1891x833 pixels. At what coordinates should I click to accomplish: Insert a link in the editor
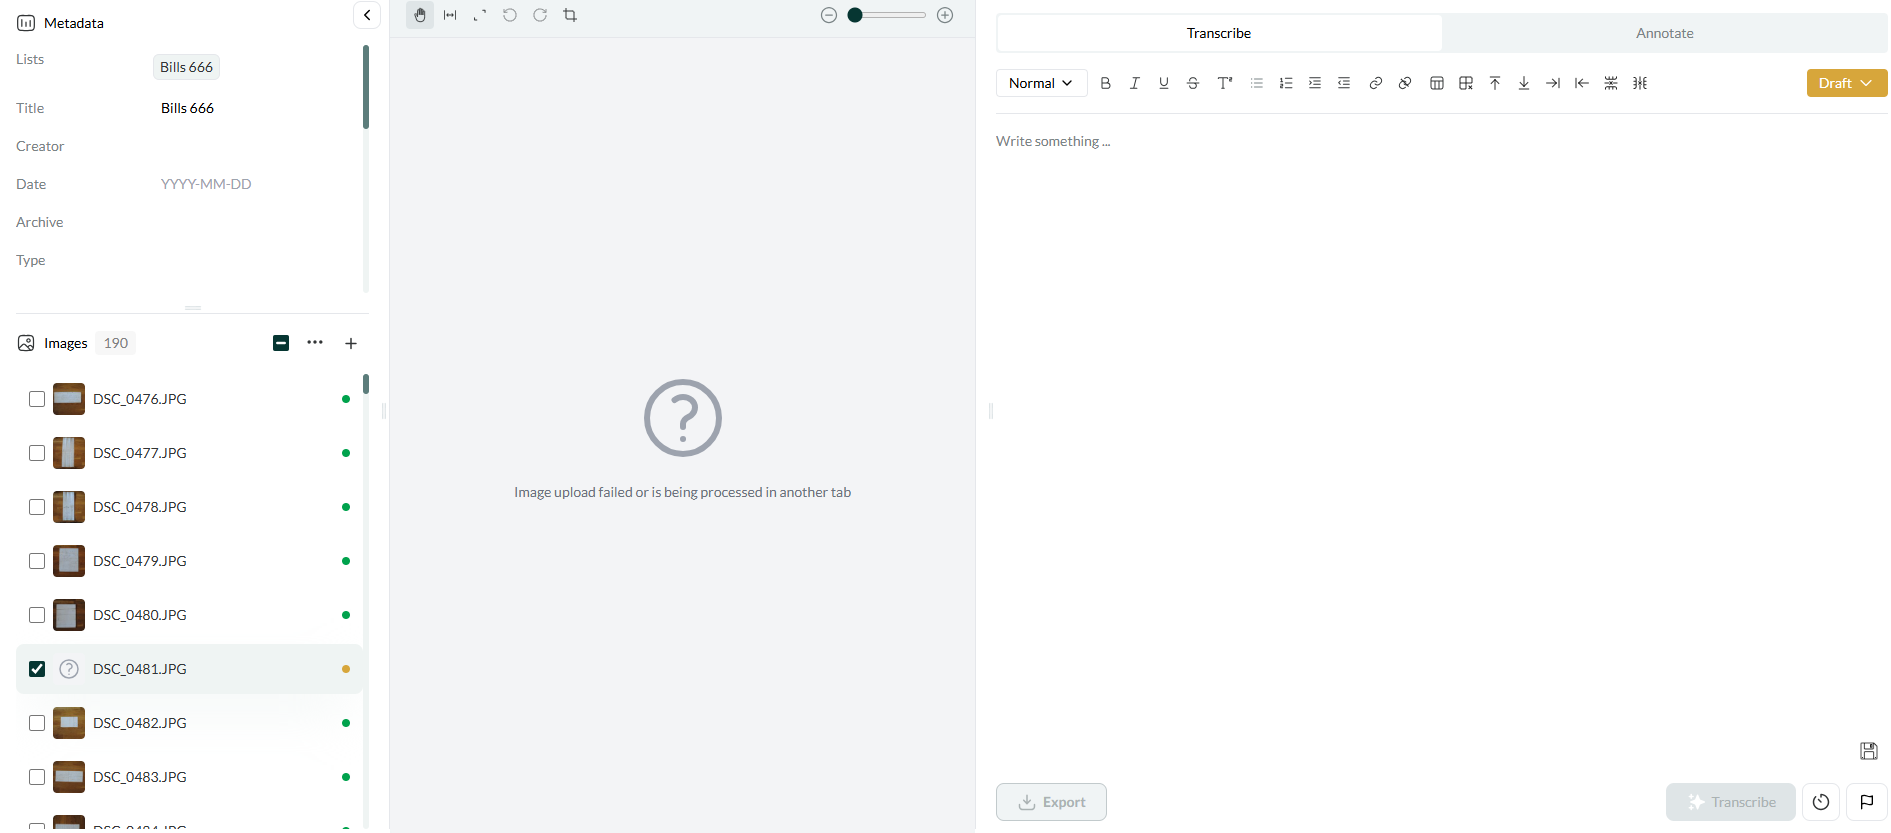[1376, 83]
